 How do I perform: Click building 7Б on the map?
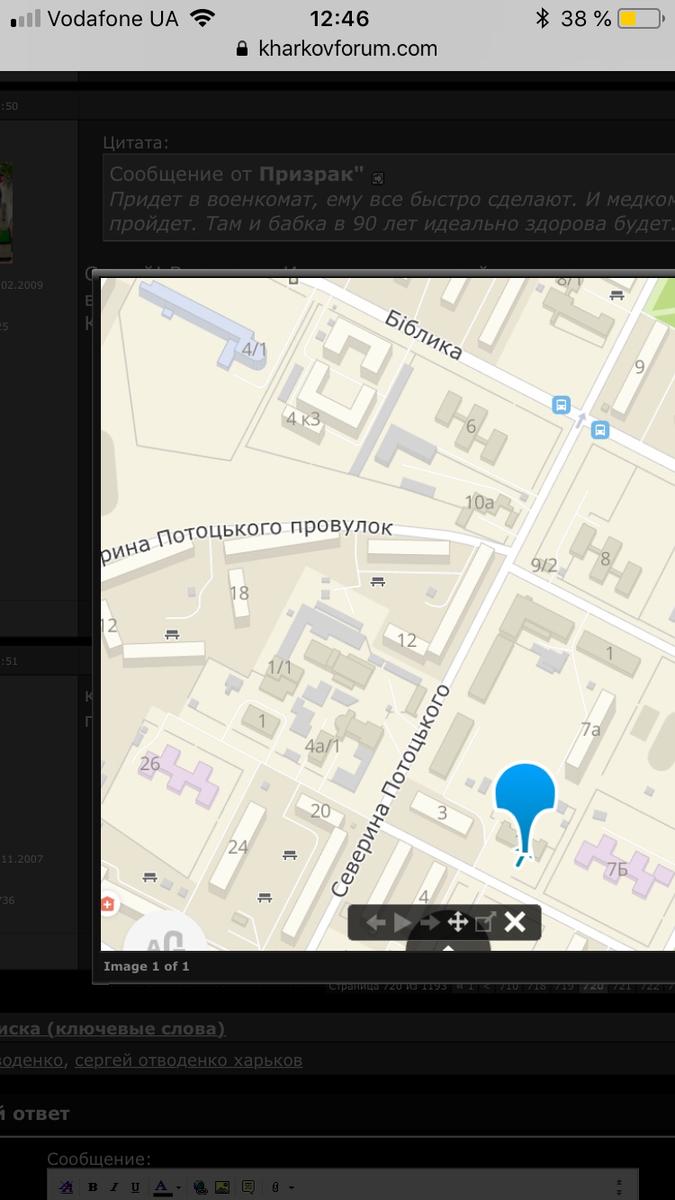(618, 869)
